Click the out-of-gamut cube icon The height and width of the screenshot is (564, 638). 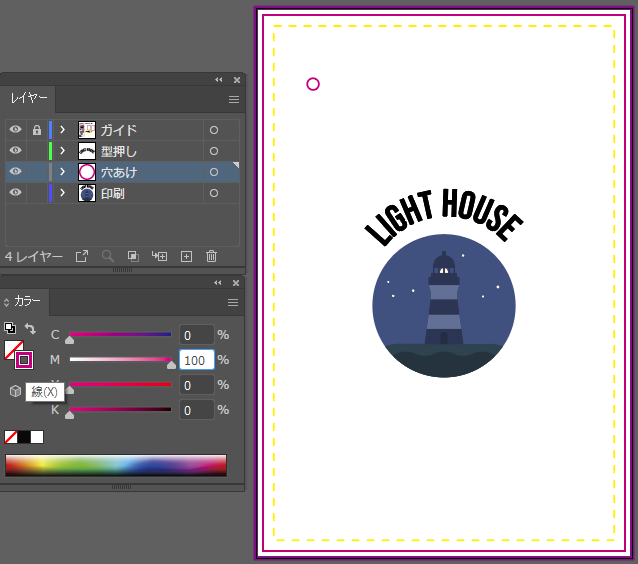[15, 391]
